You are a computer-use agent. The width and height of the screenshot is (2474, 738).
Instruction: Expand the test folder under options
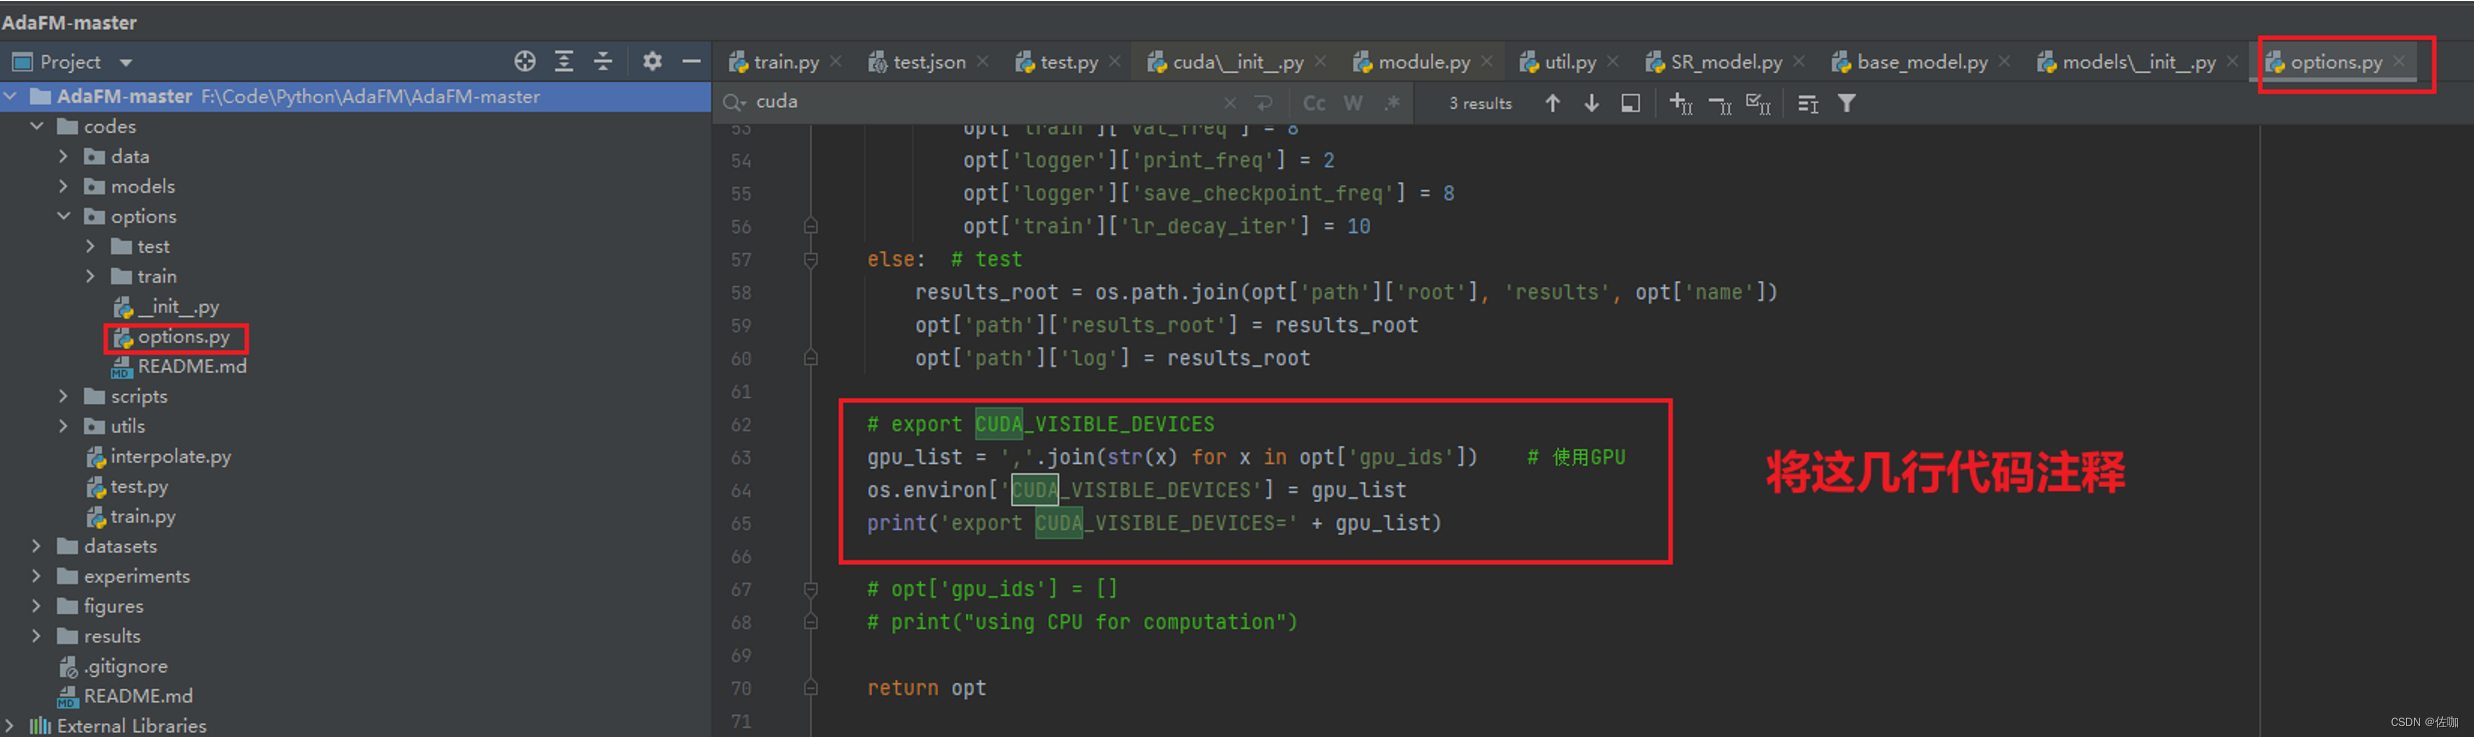90,247
